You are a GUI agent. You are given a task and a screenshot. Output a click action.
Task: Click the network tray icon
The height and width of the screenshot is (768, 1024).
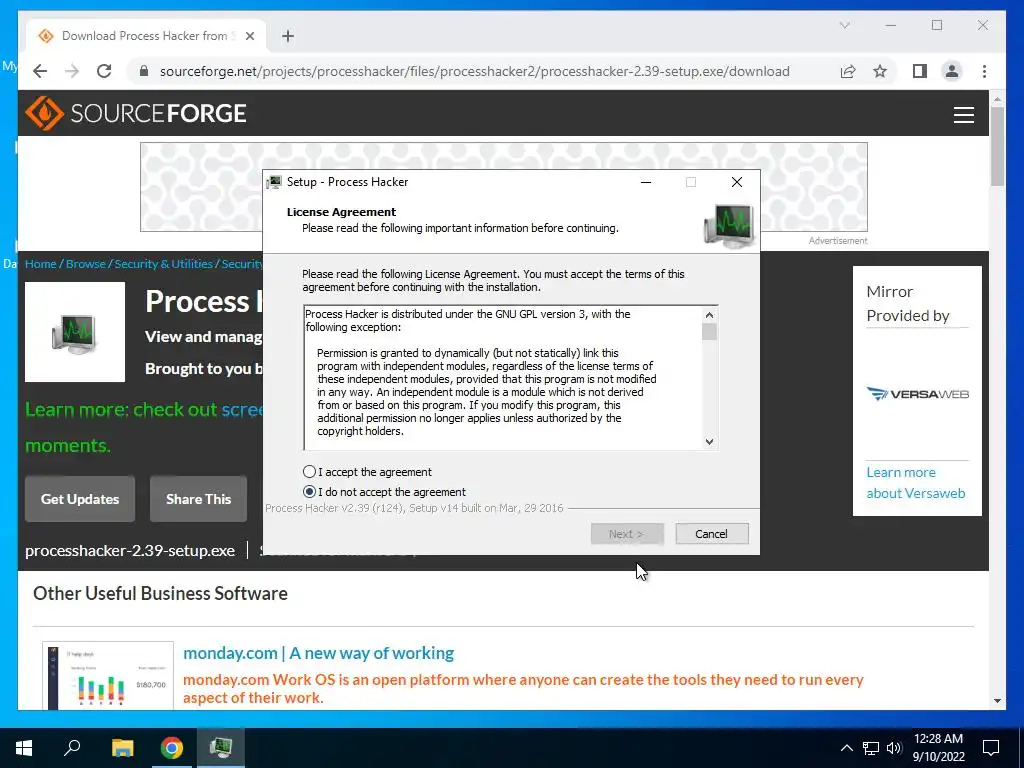[871, 748]
